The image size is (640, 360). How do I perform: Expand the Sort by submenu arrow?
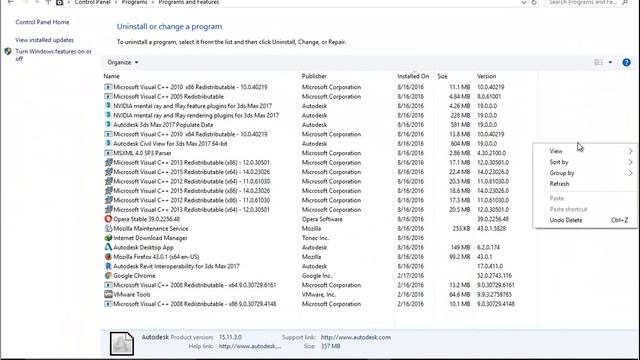(630, 162)
